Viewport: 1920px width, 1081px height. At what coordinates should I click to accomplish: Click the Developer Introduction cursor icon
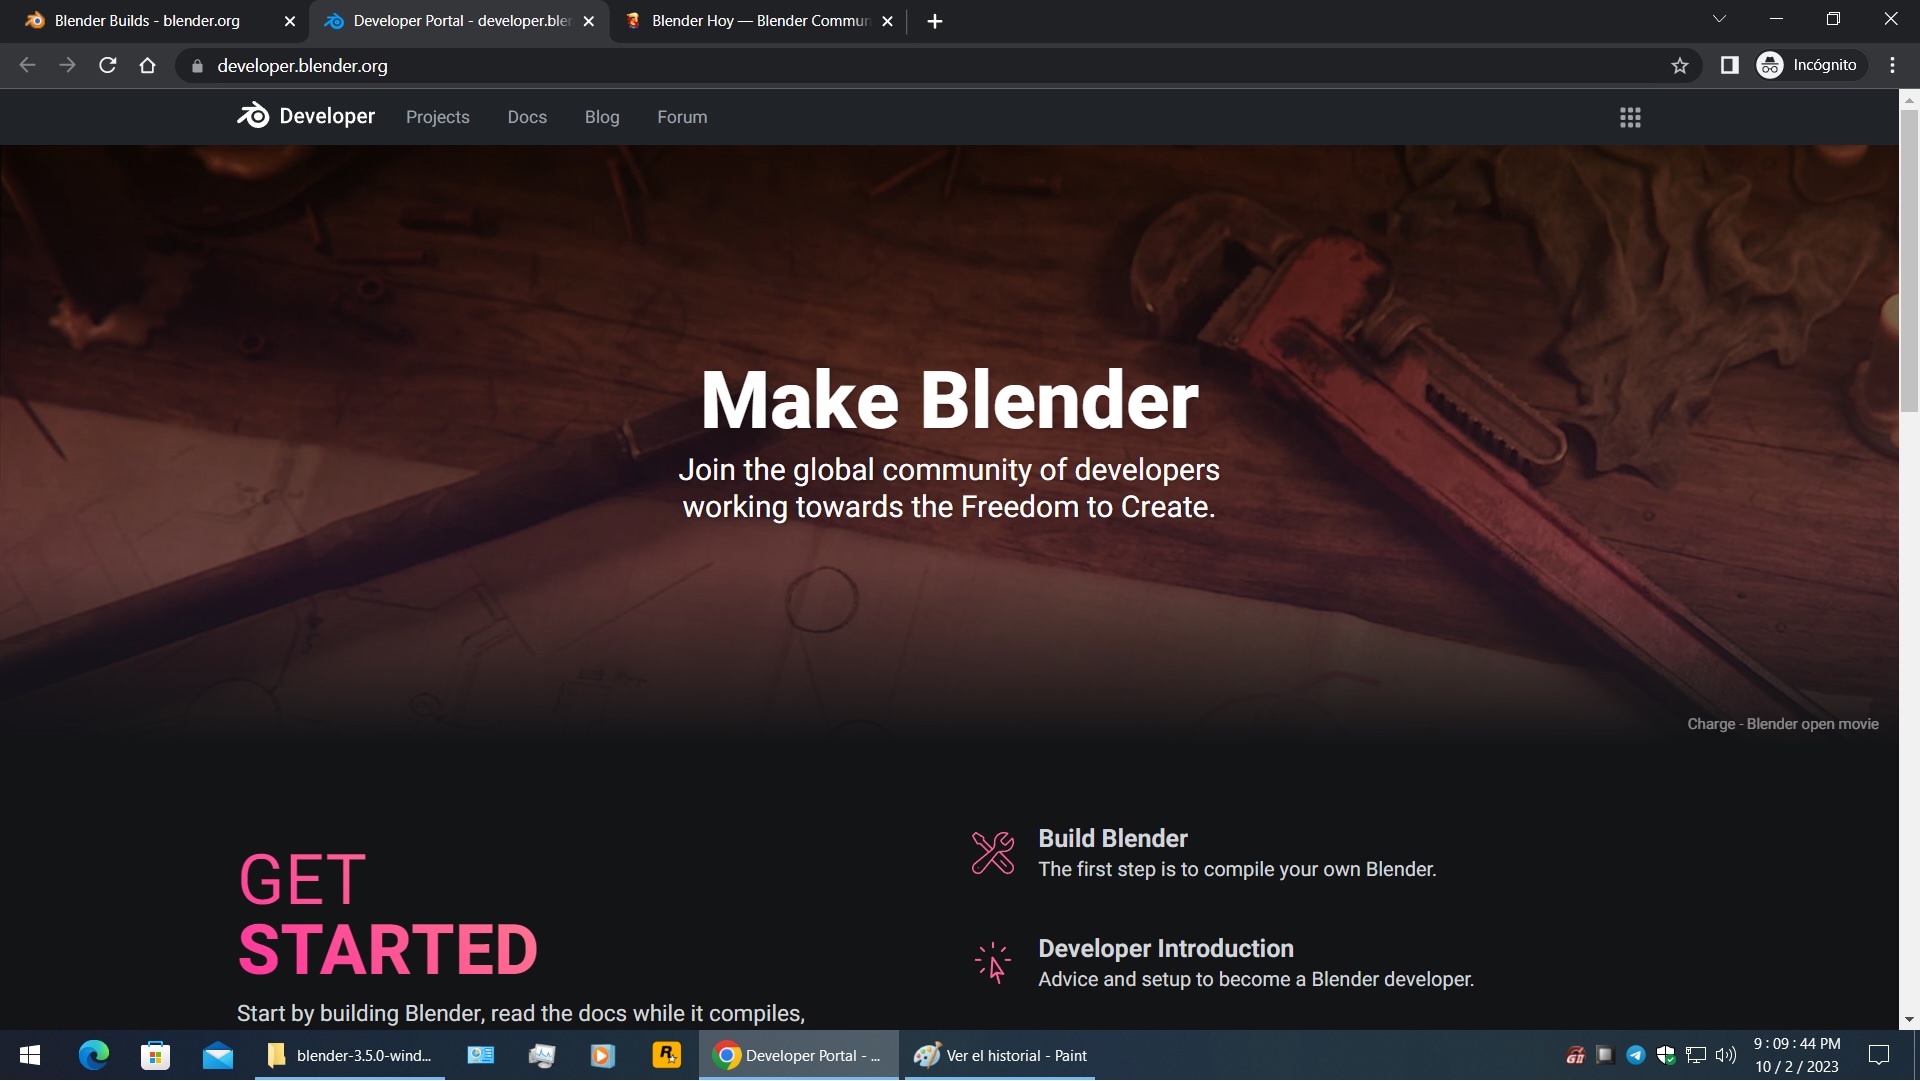(993, 963)
